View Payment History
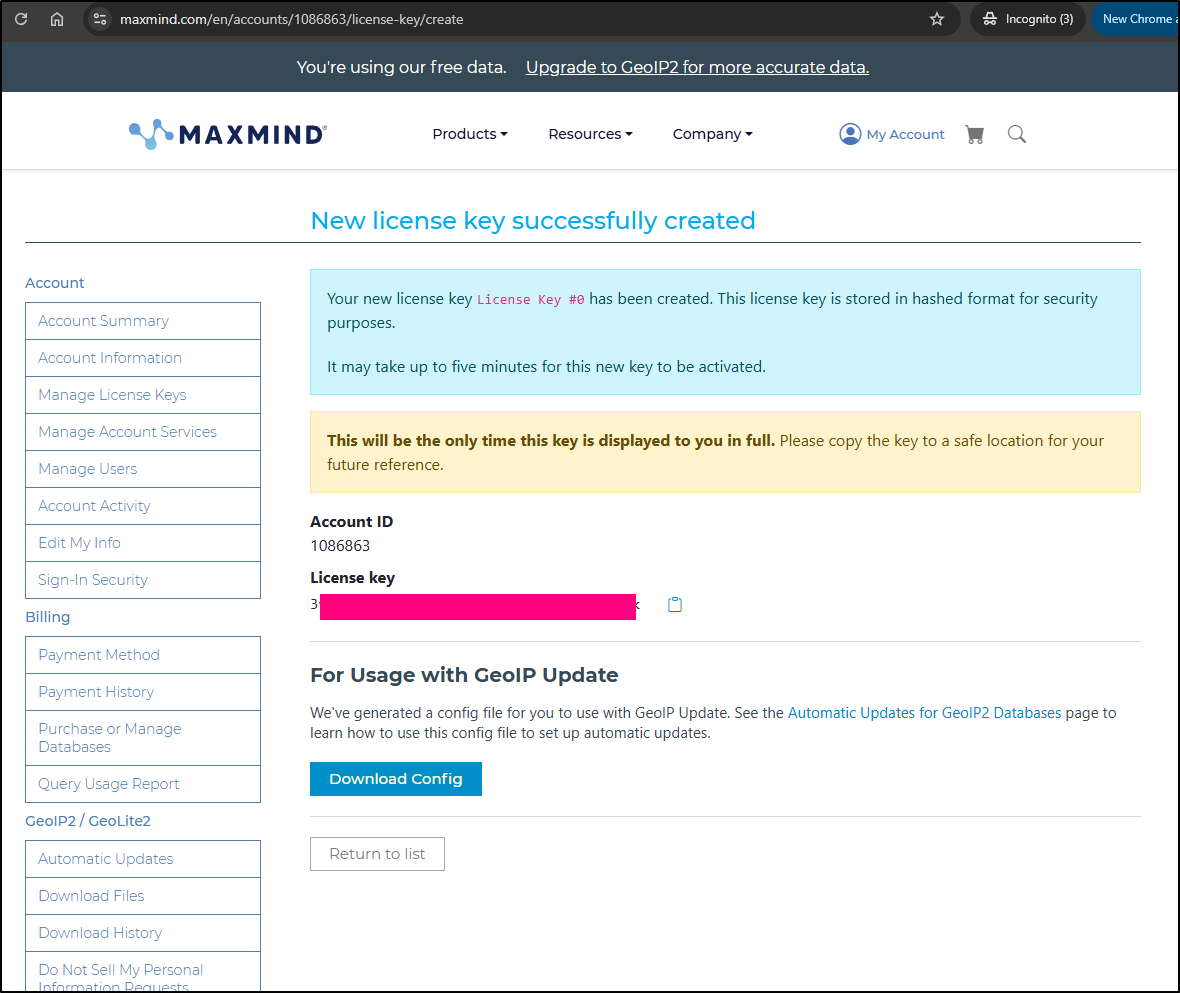 (143, 692)
